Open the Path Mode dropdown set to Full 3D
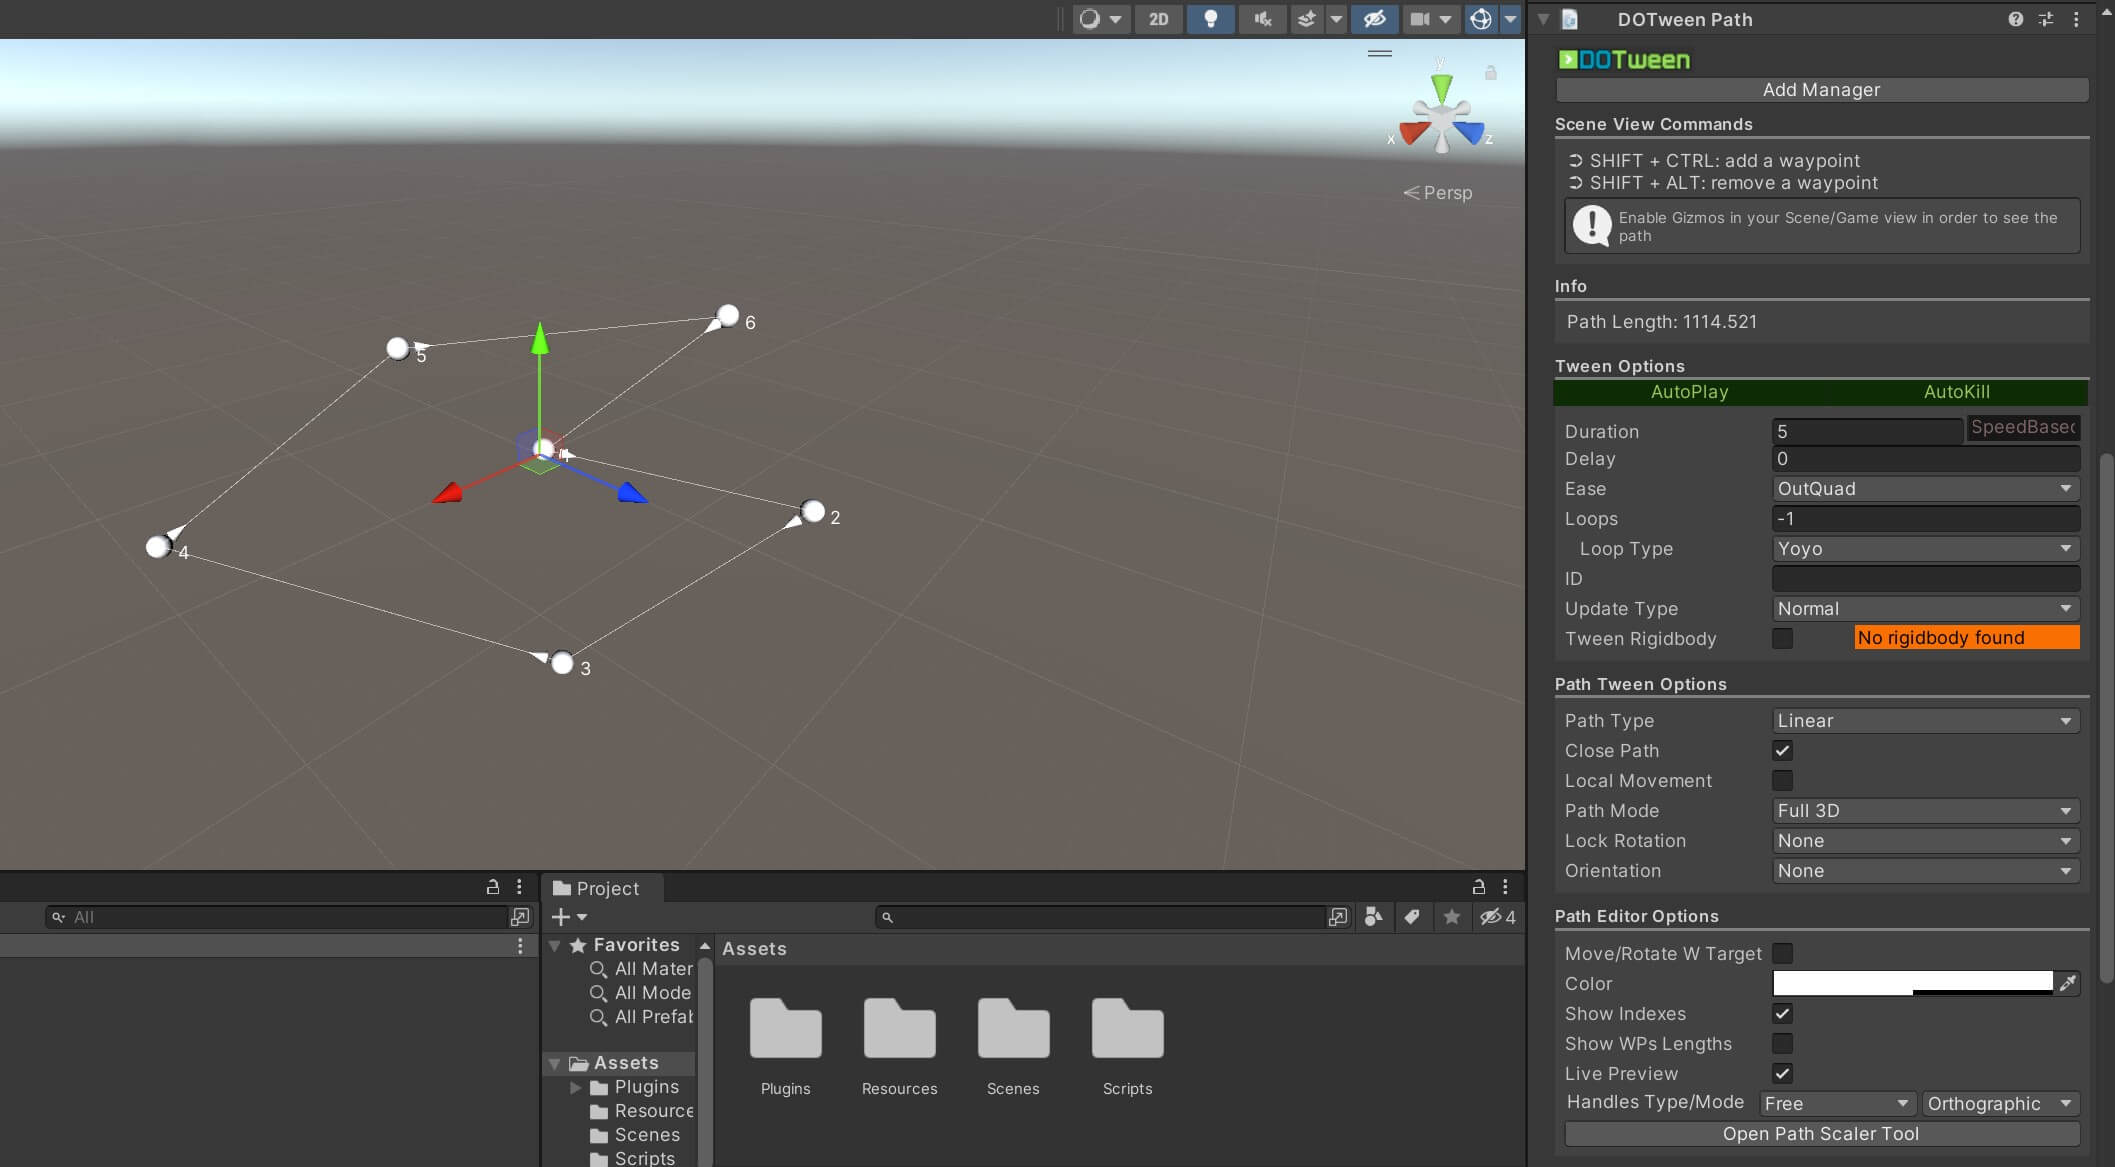 point(1925,810)
